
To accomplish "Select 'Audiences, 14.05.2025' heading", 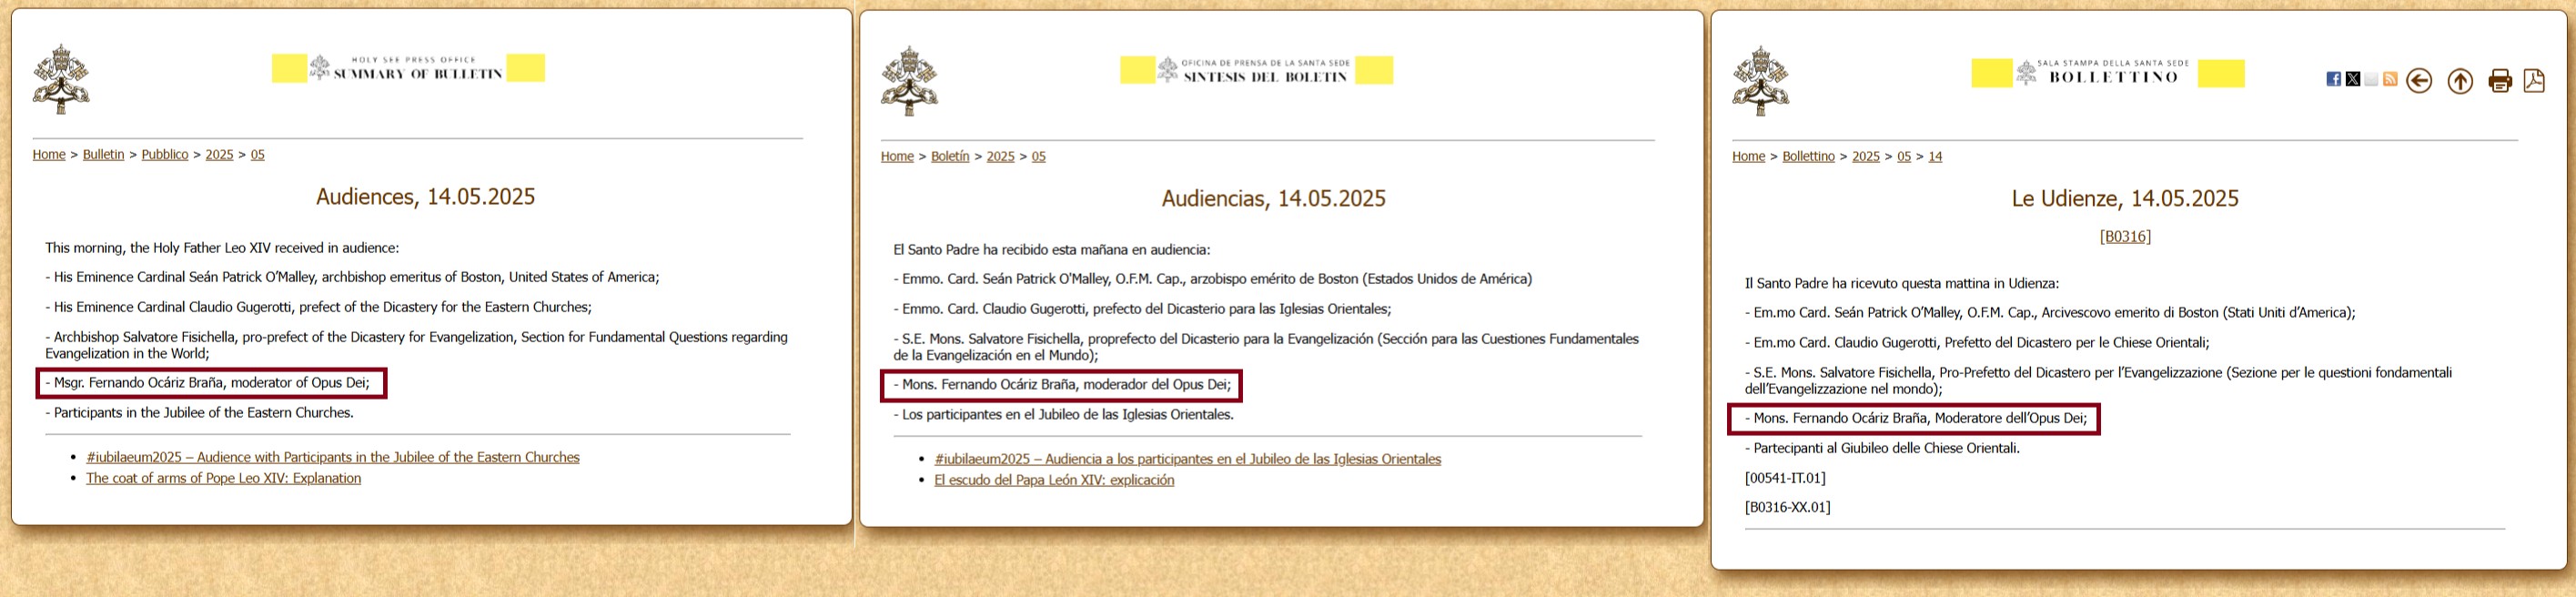I will [x=426, y=196].
